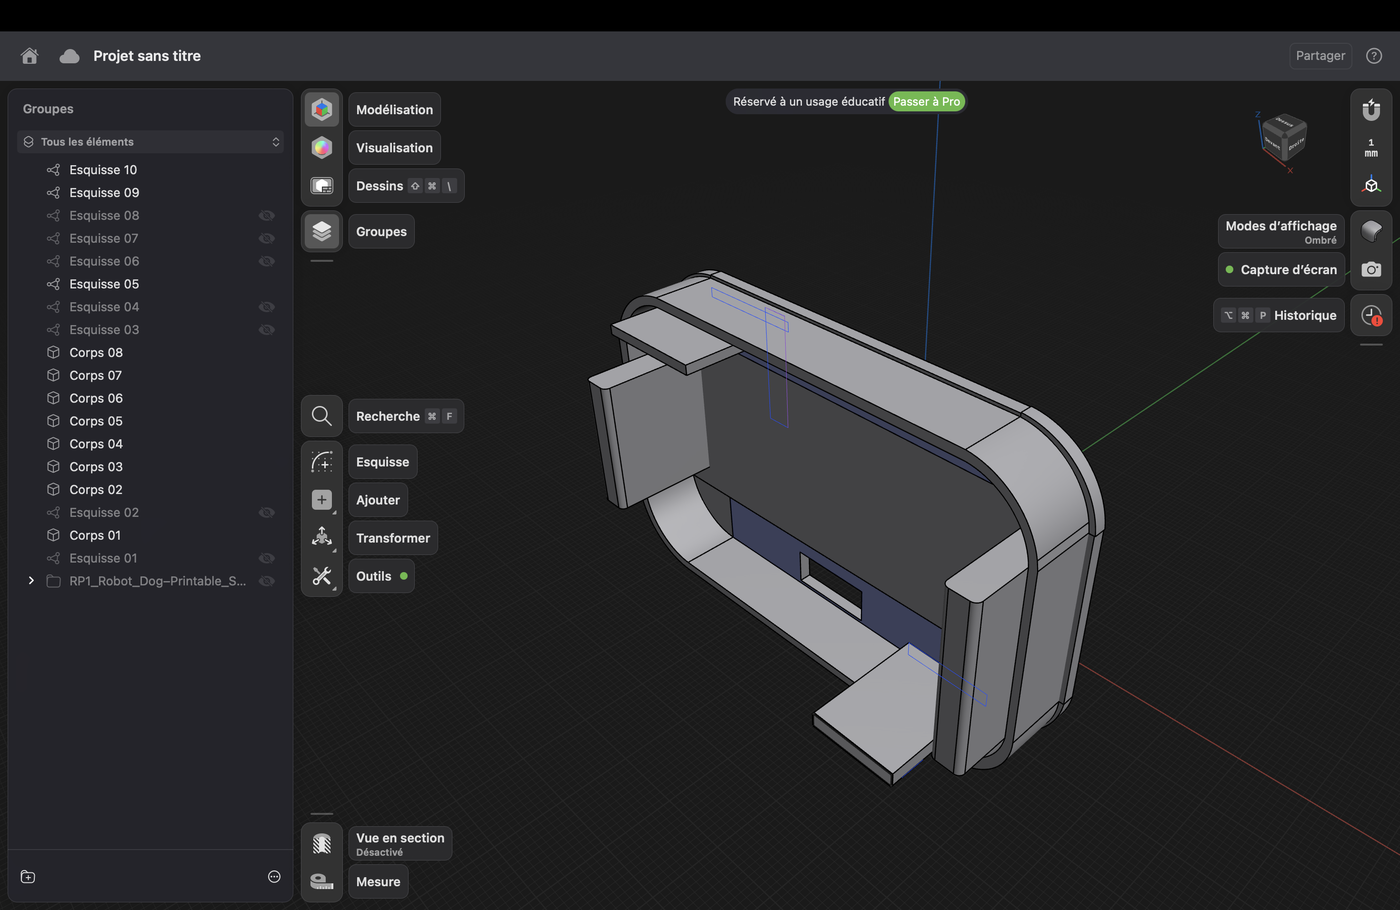Toggle the Groupes layers icon
This screenshot has width=1400, height=910.
(x=322, y=231)
